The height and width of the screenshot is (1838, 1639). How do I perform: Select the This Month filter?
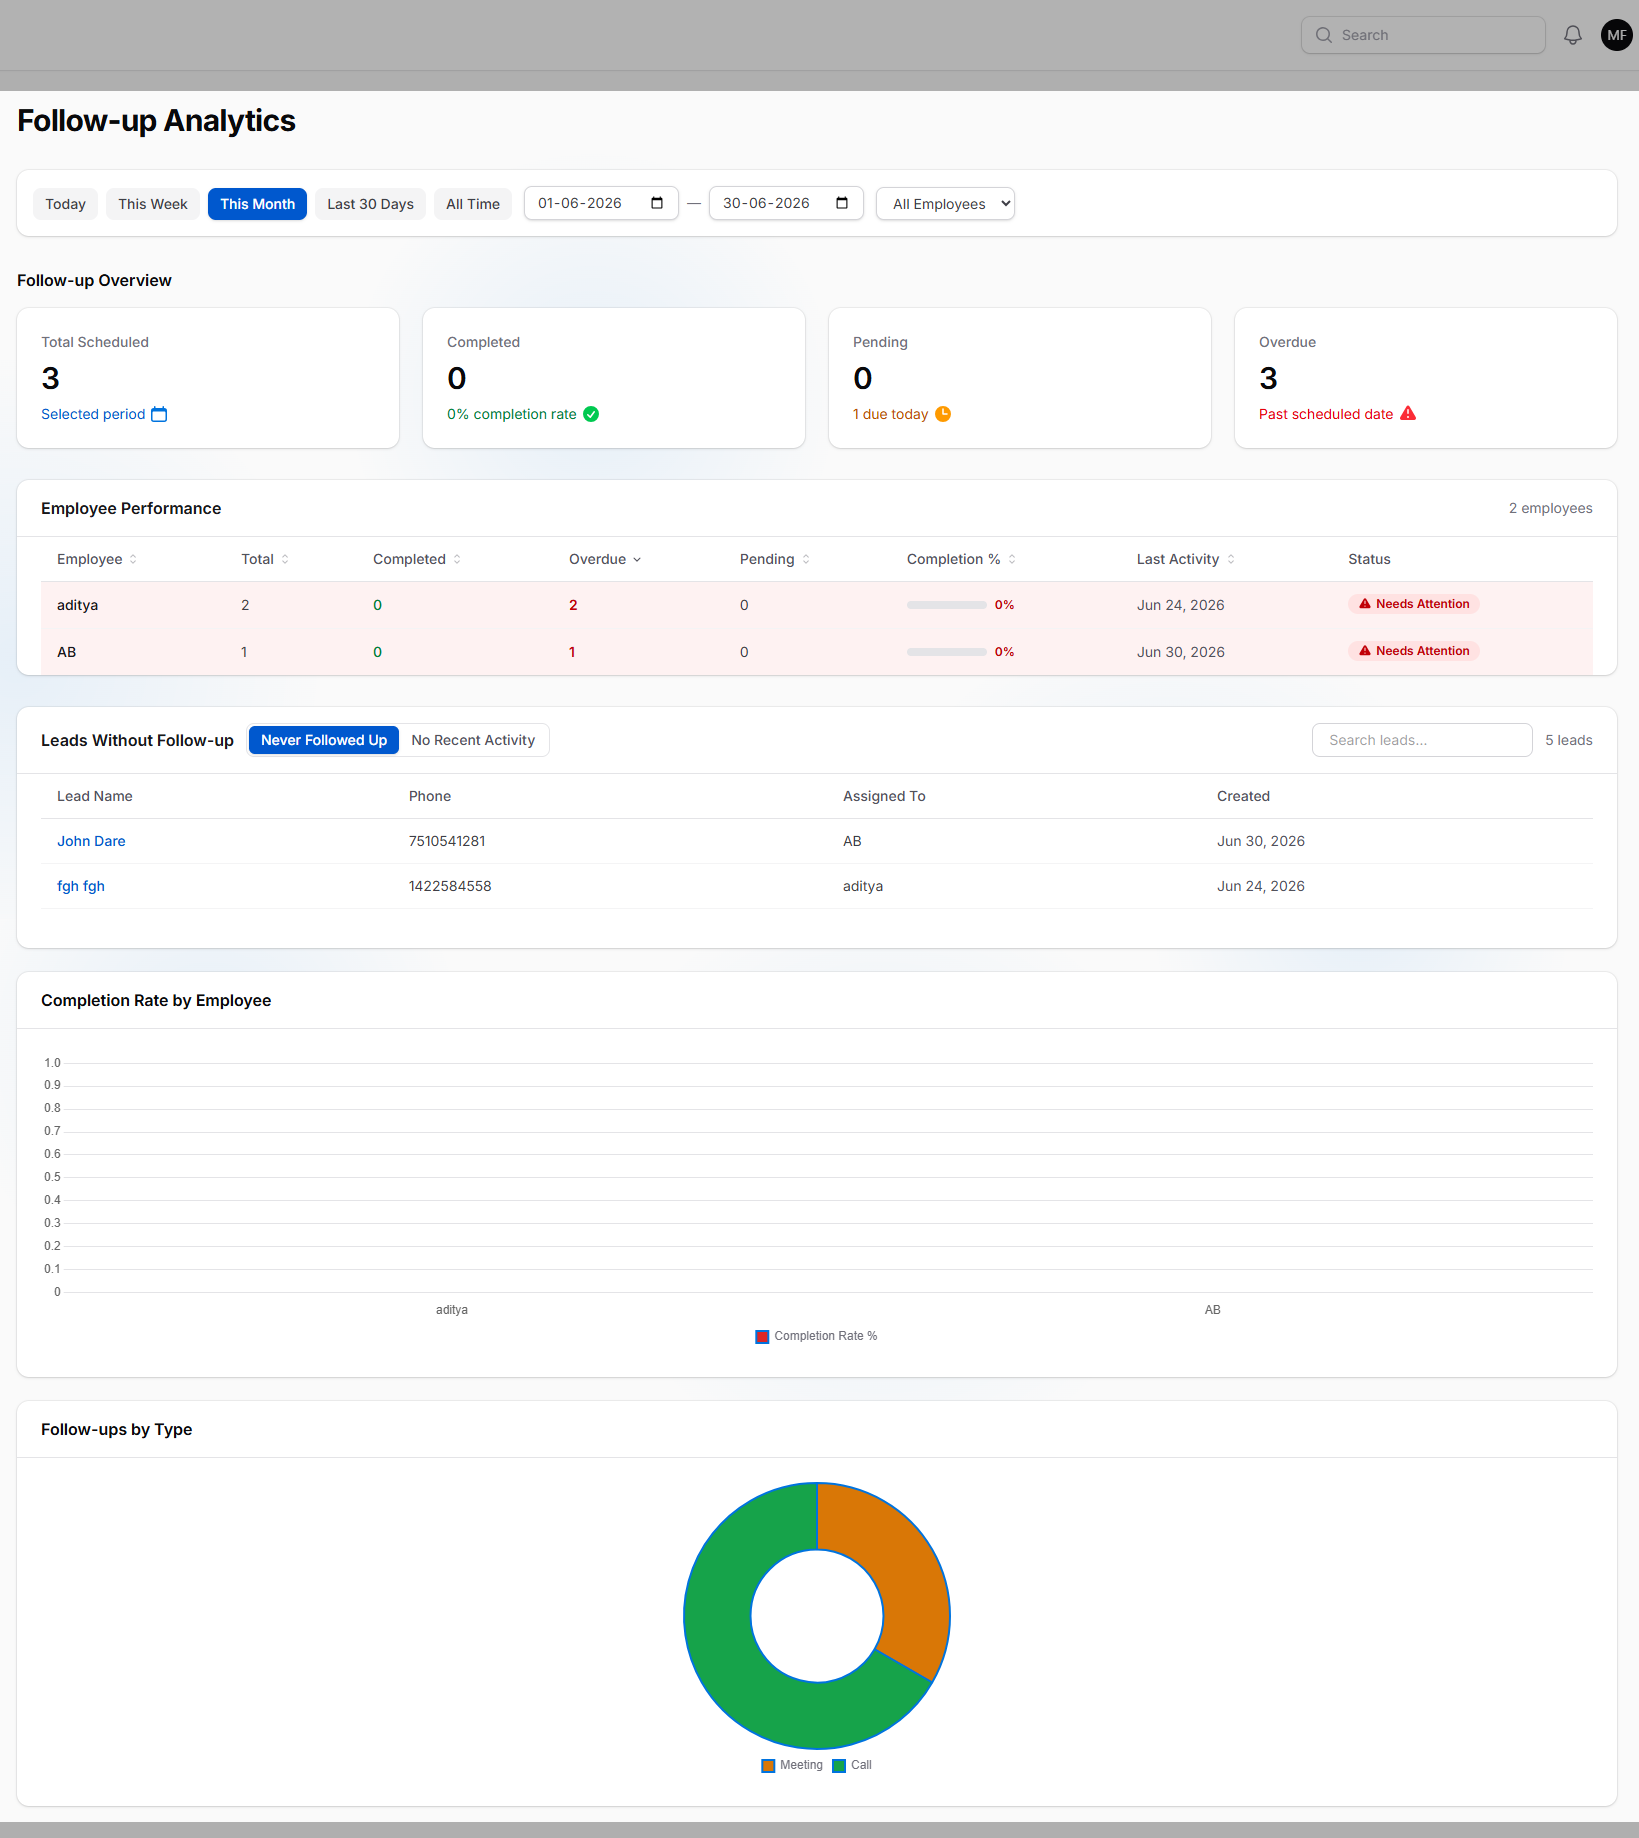257,204
